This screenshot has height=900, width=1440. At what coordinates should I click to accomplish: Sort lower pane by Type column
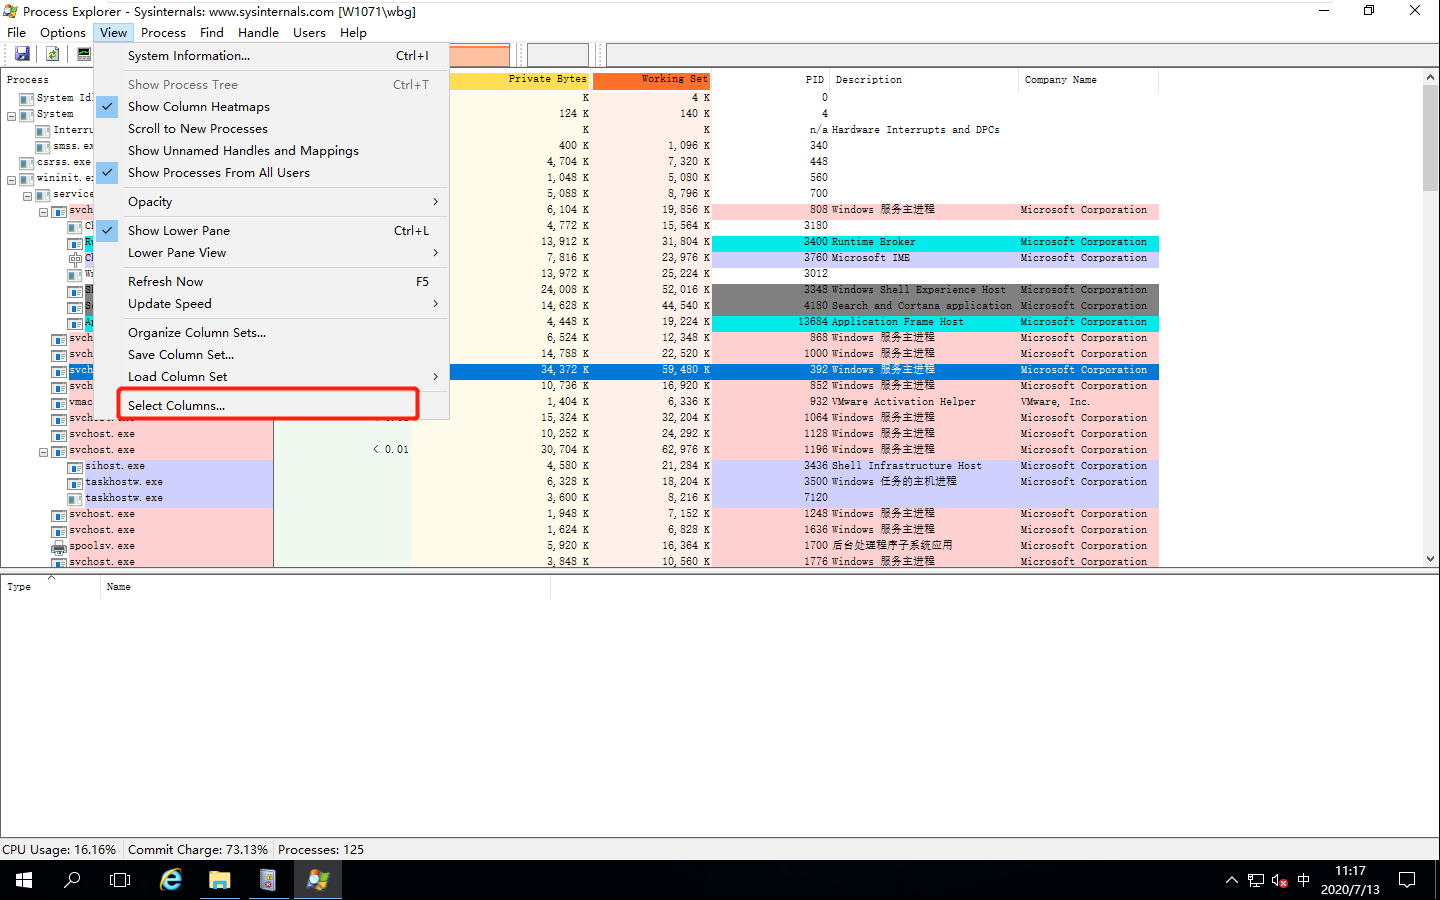click(x=50, y=587)
